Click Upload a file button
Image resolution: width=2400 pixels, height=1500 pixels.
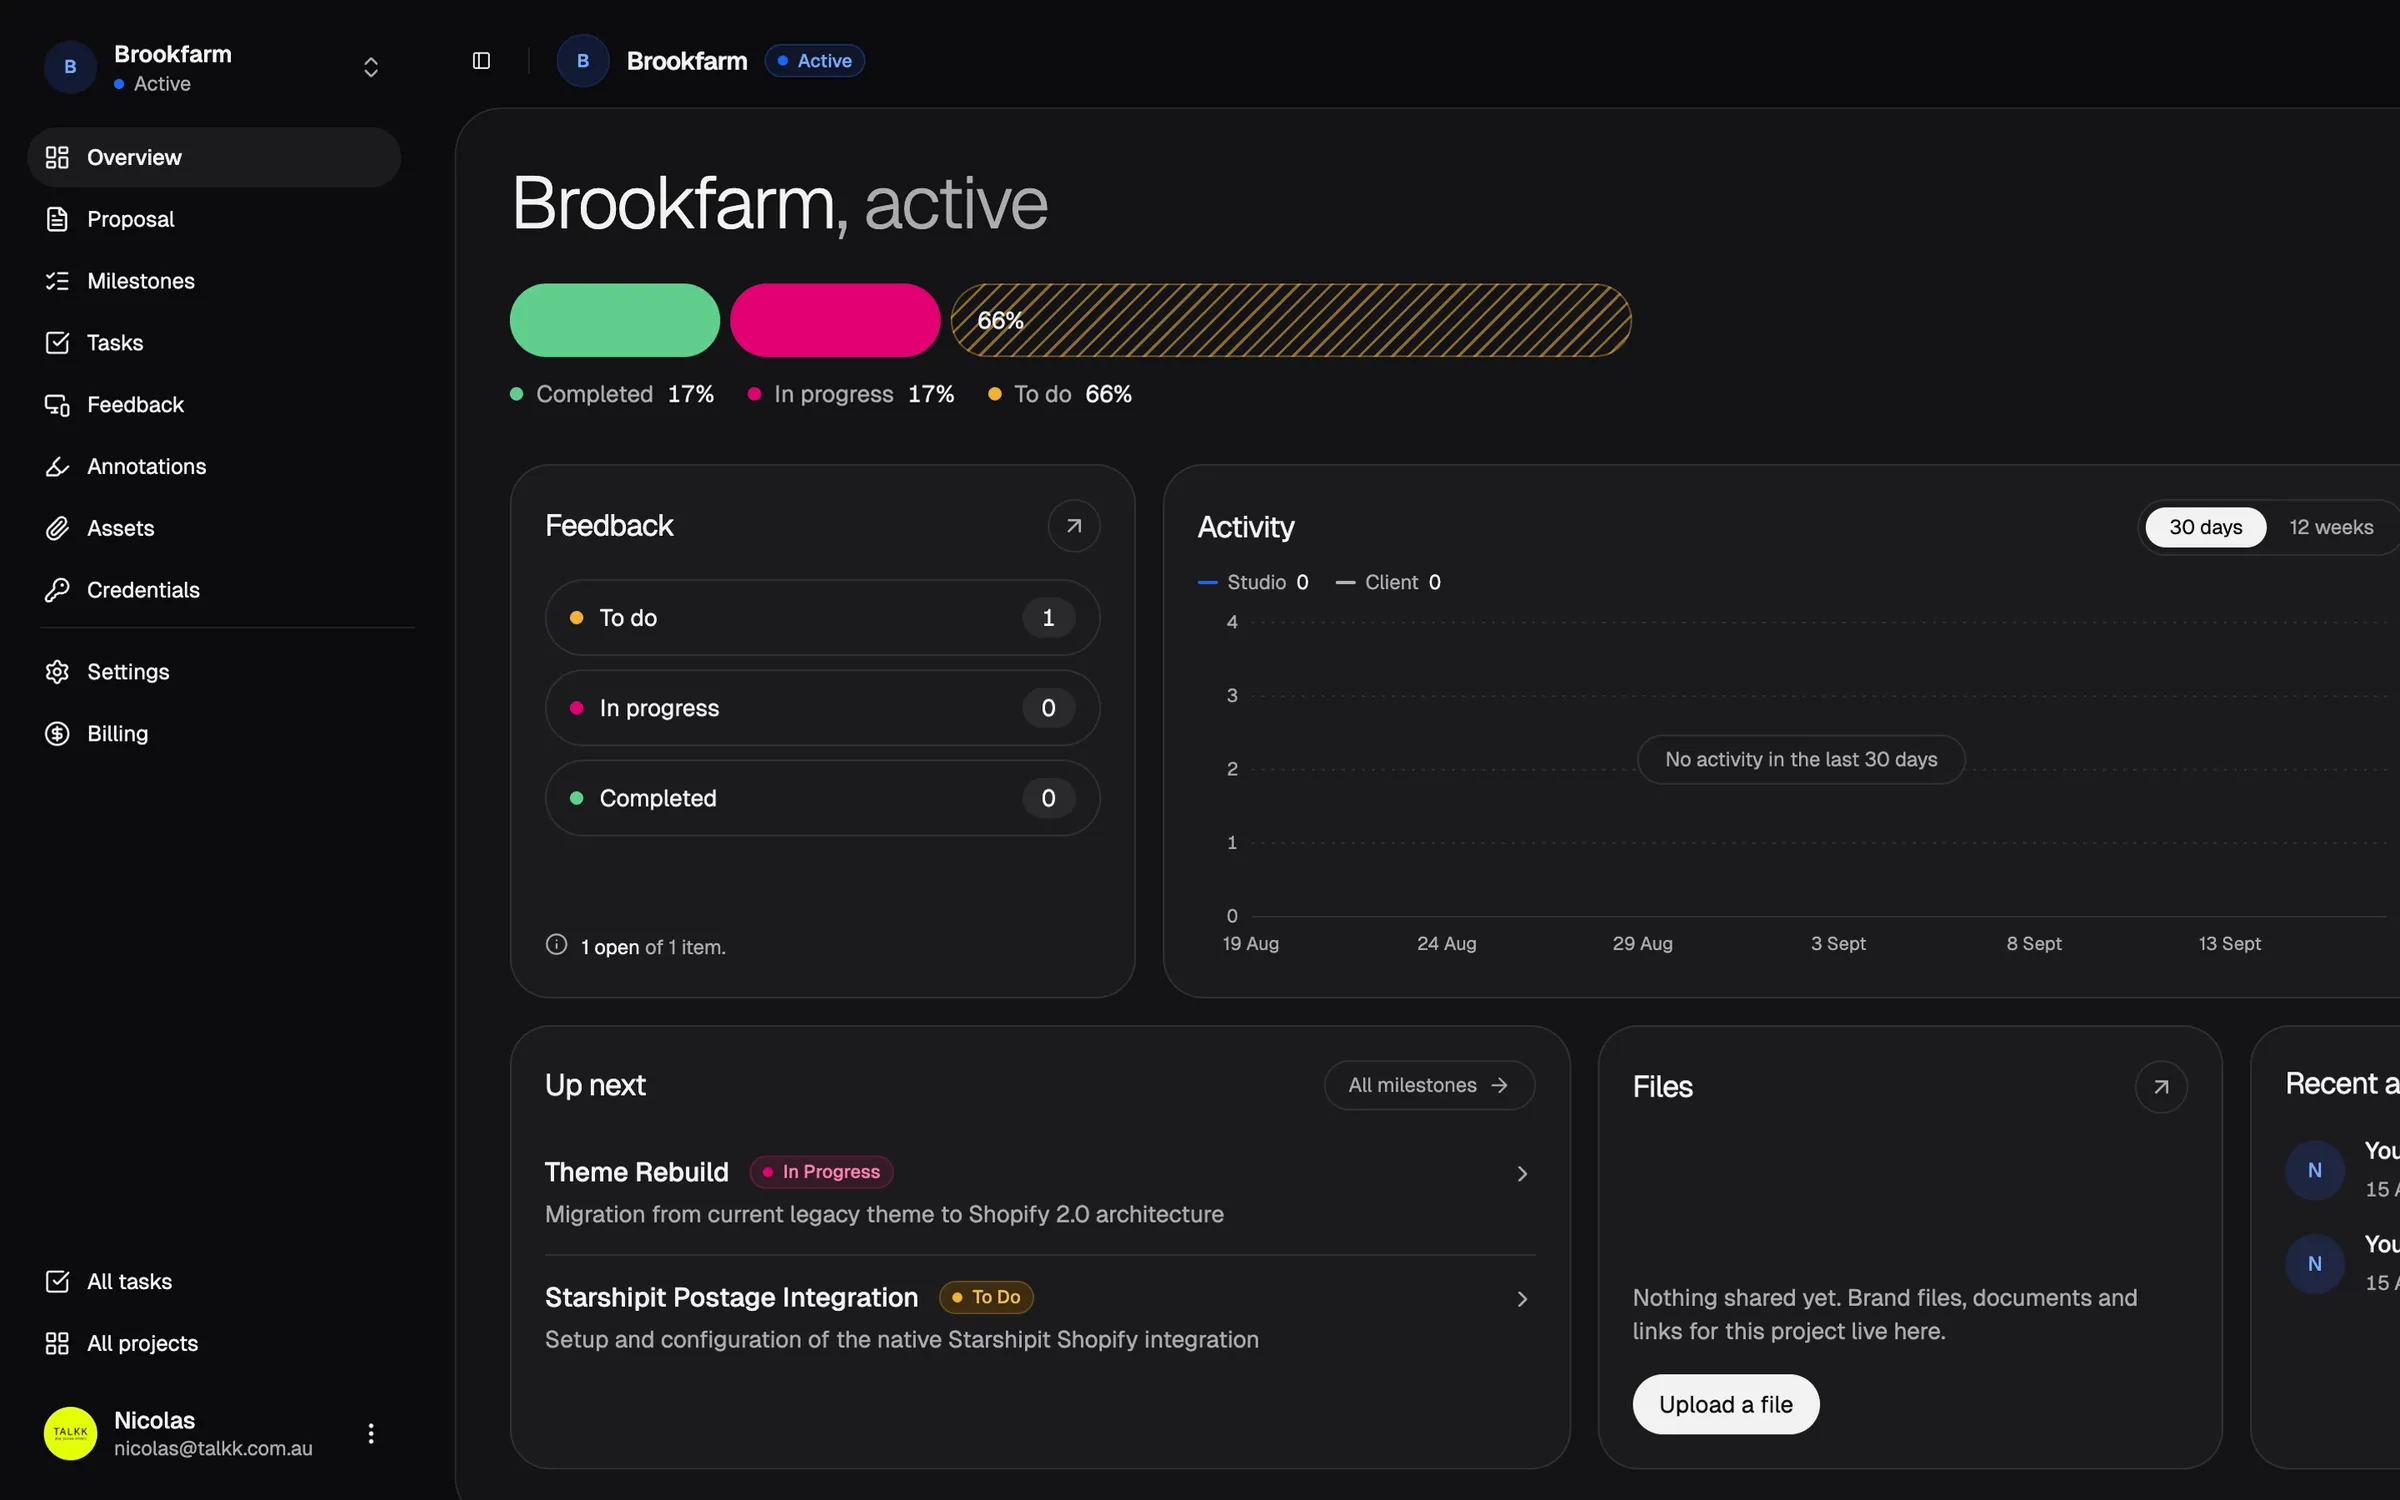coord(1725,1405)
